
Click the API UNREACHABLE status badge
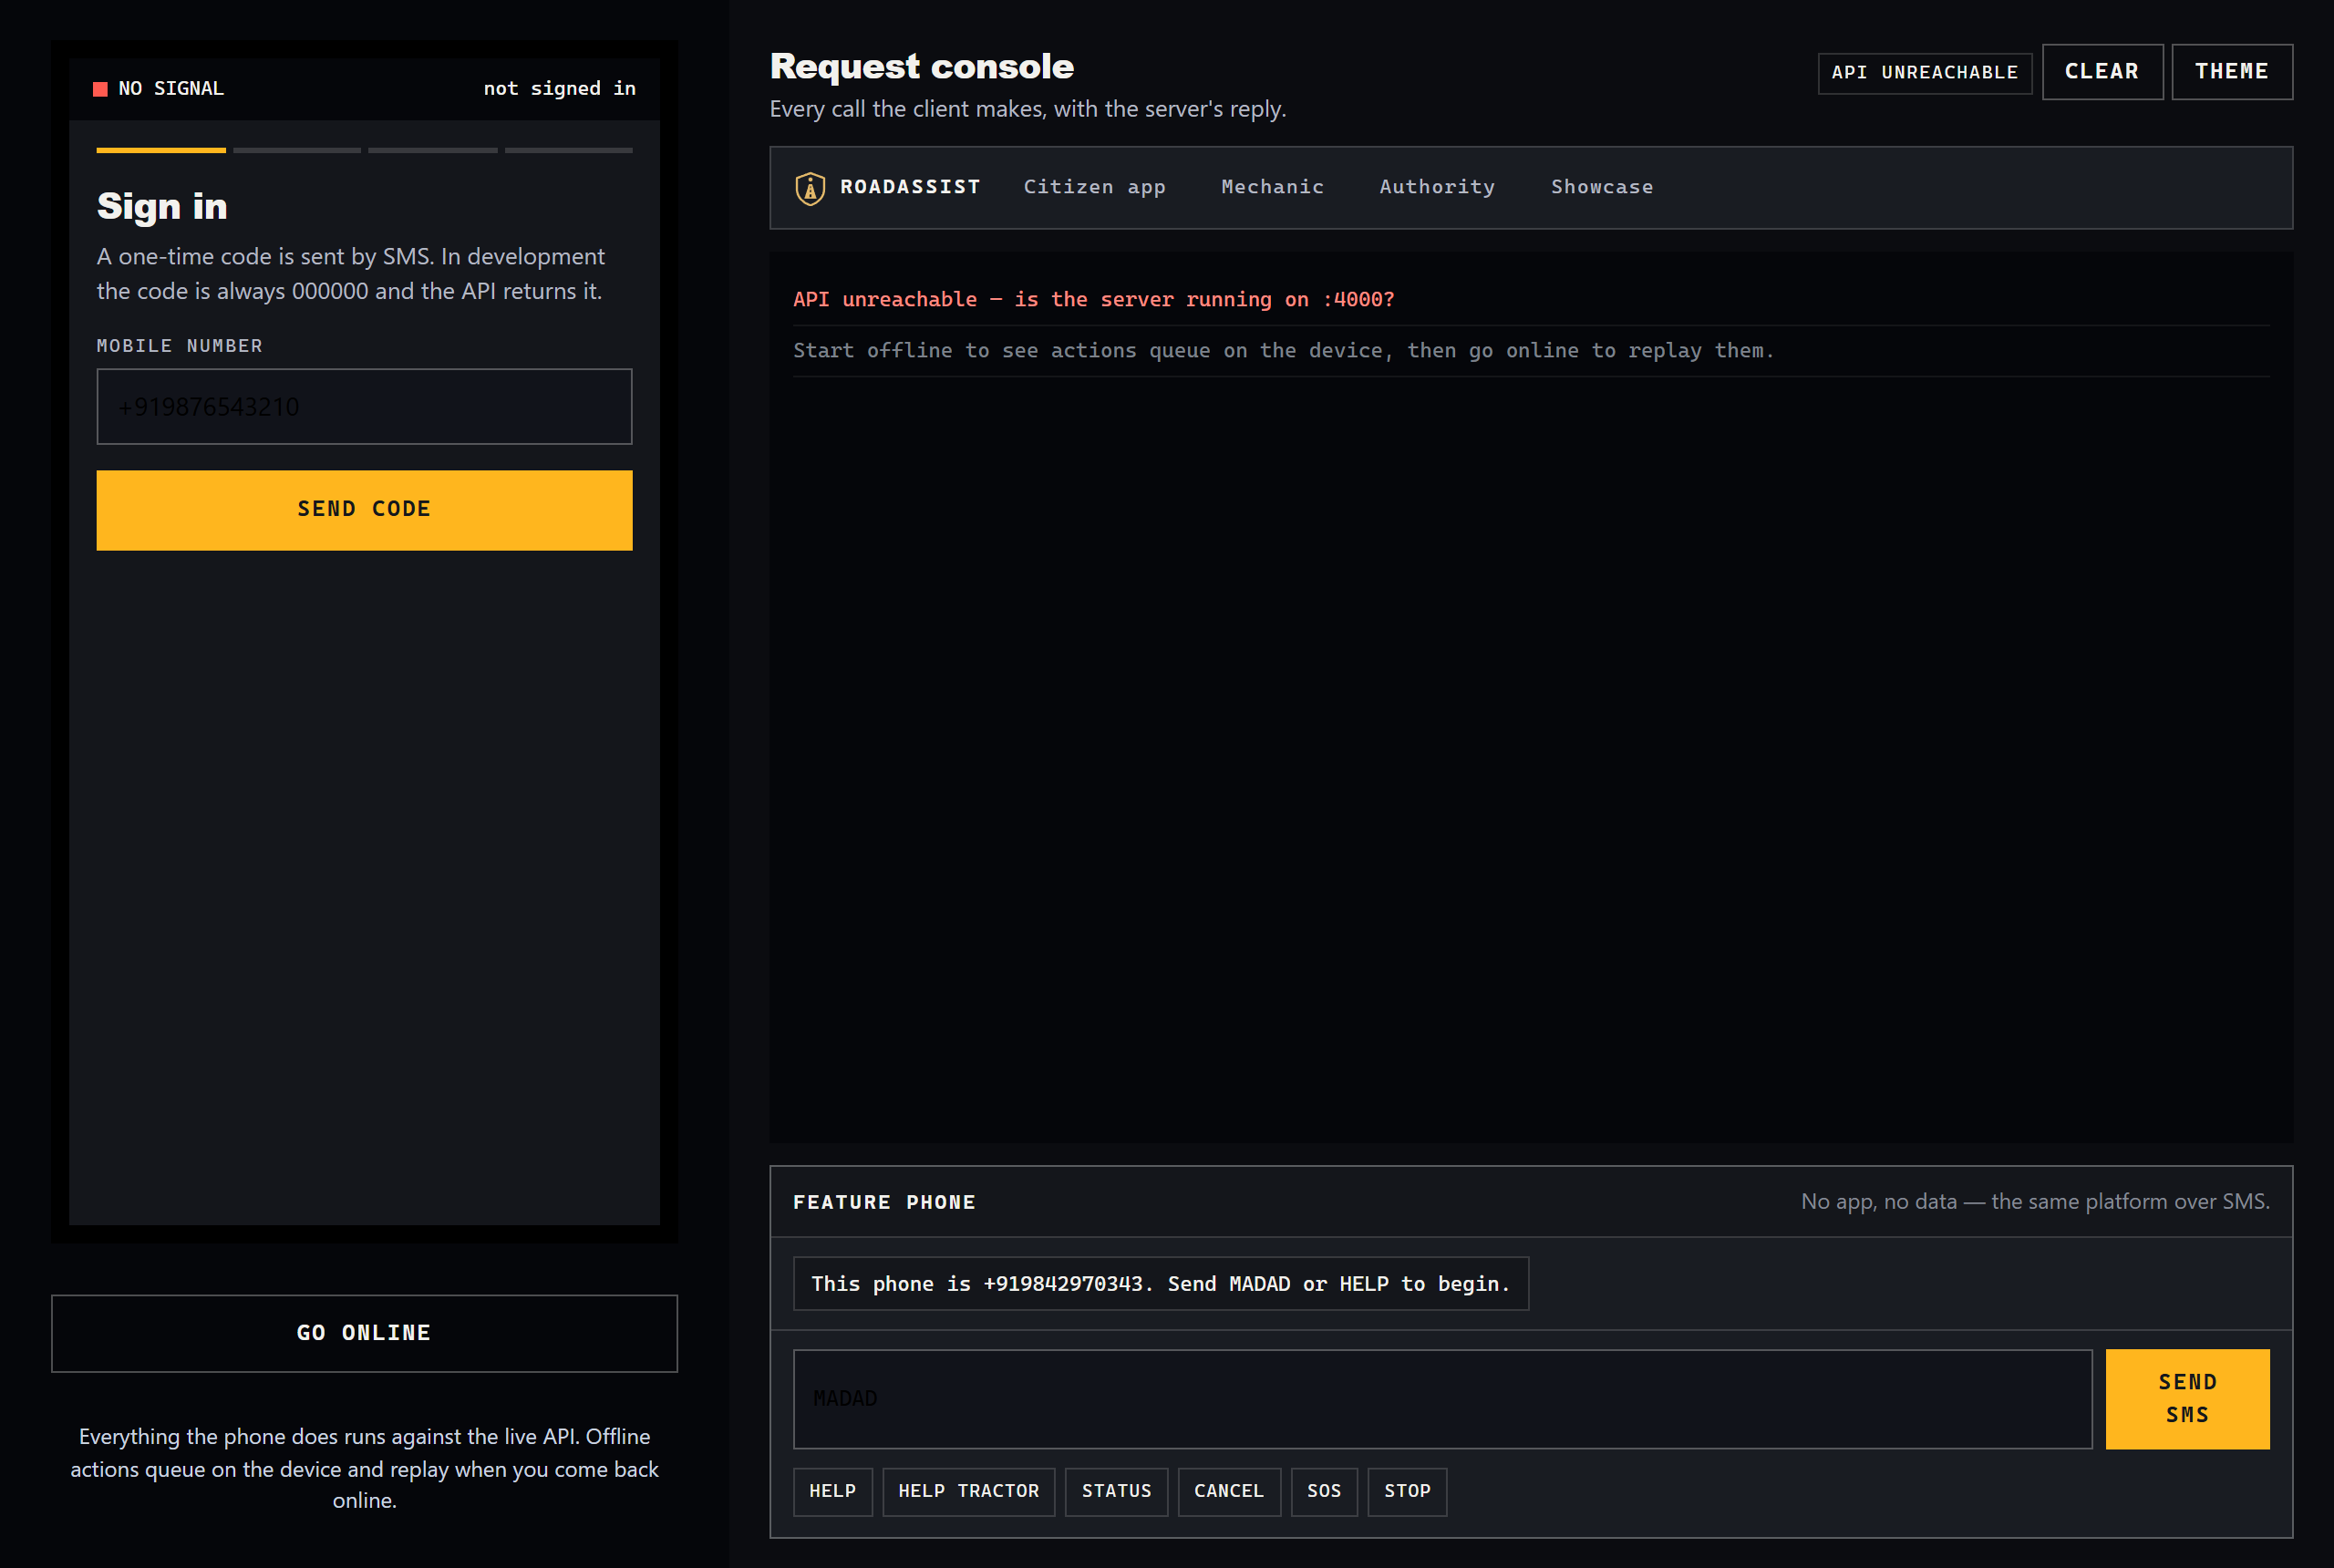[x=1924, y=73]
